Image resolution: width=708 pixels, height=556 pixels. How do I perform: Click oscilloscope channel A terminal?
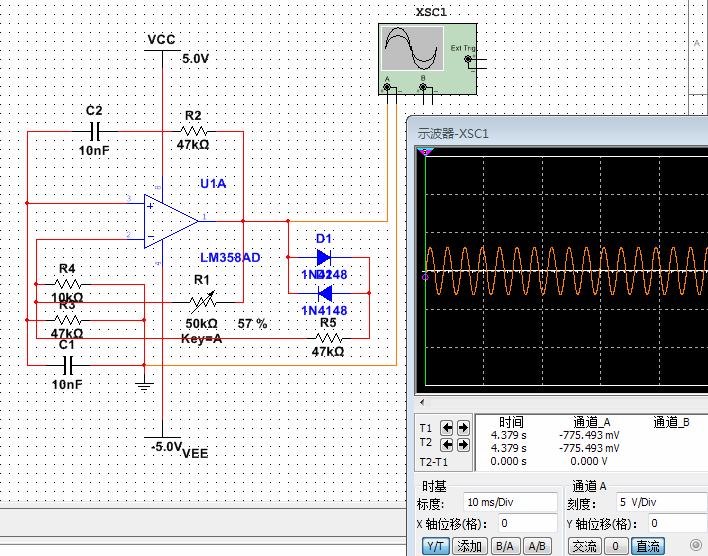[x=387, y=87]
